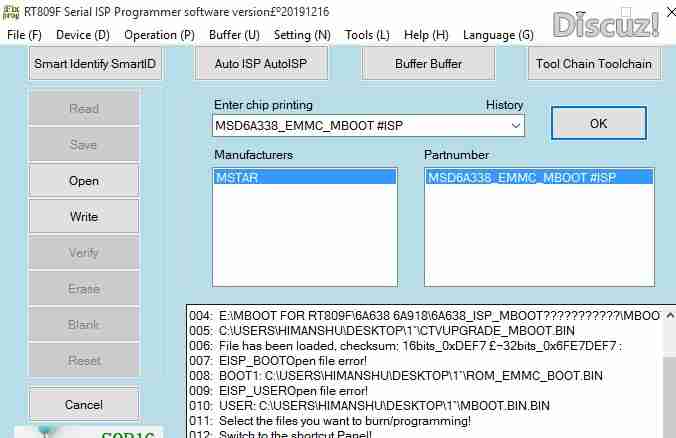Click the disabled Reset button
Image resolution: width=676 pixels, height=438 pixels.
pyautogui.click(x=84, y=360)
